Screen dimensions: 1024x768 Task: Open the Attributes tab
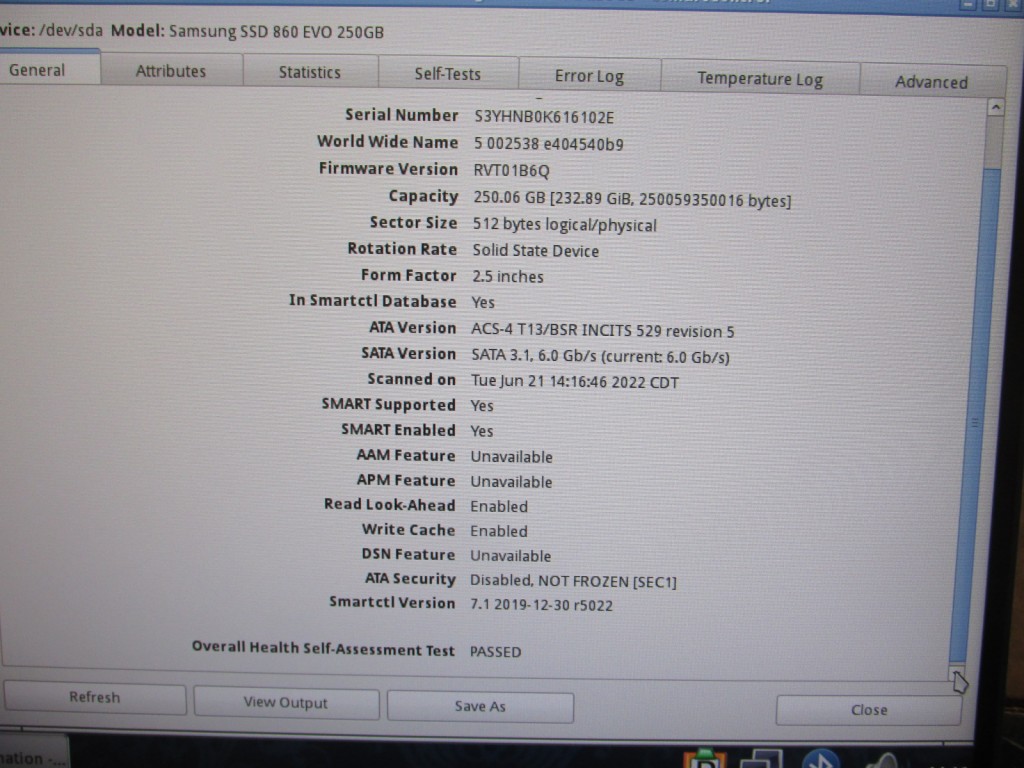click(171, 71)
